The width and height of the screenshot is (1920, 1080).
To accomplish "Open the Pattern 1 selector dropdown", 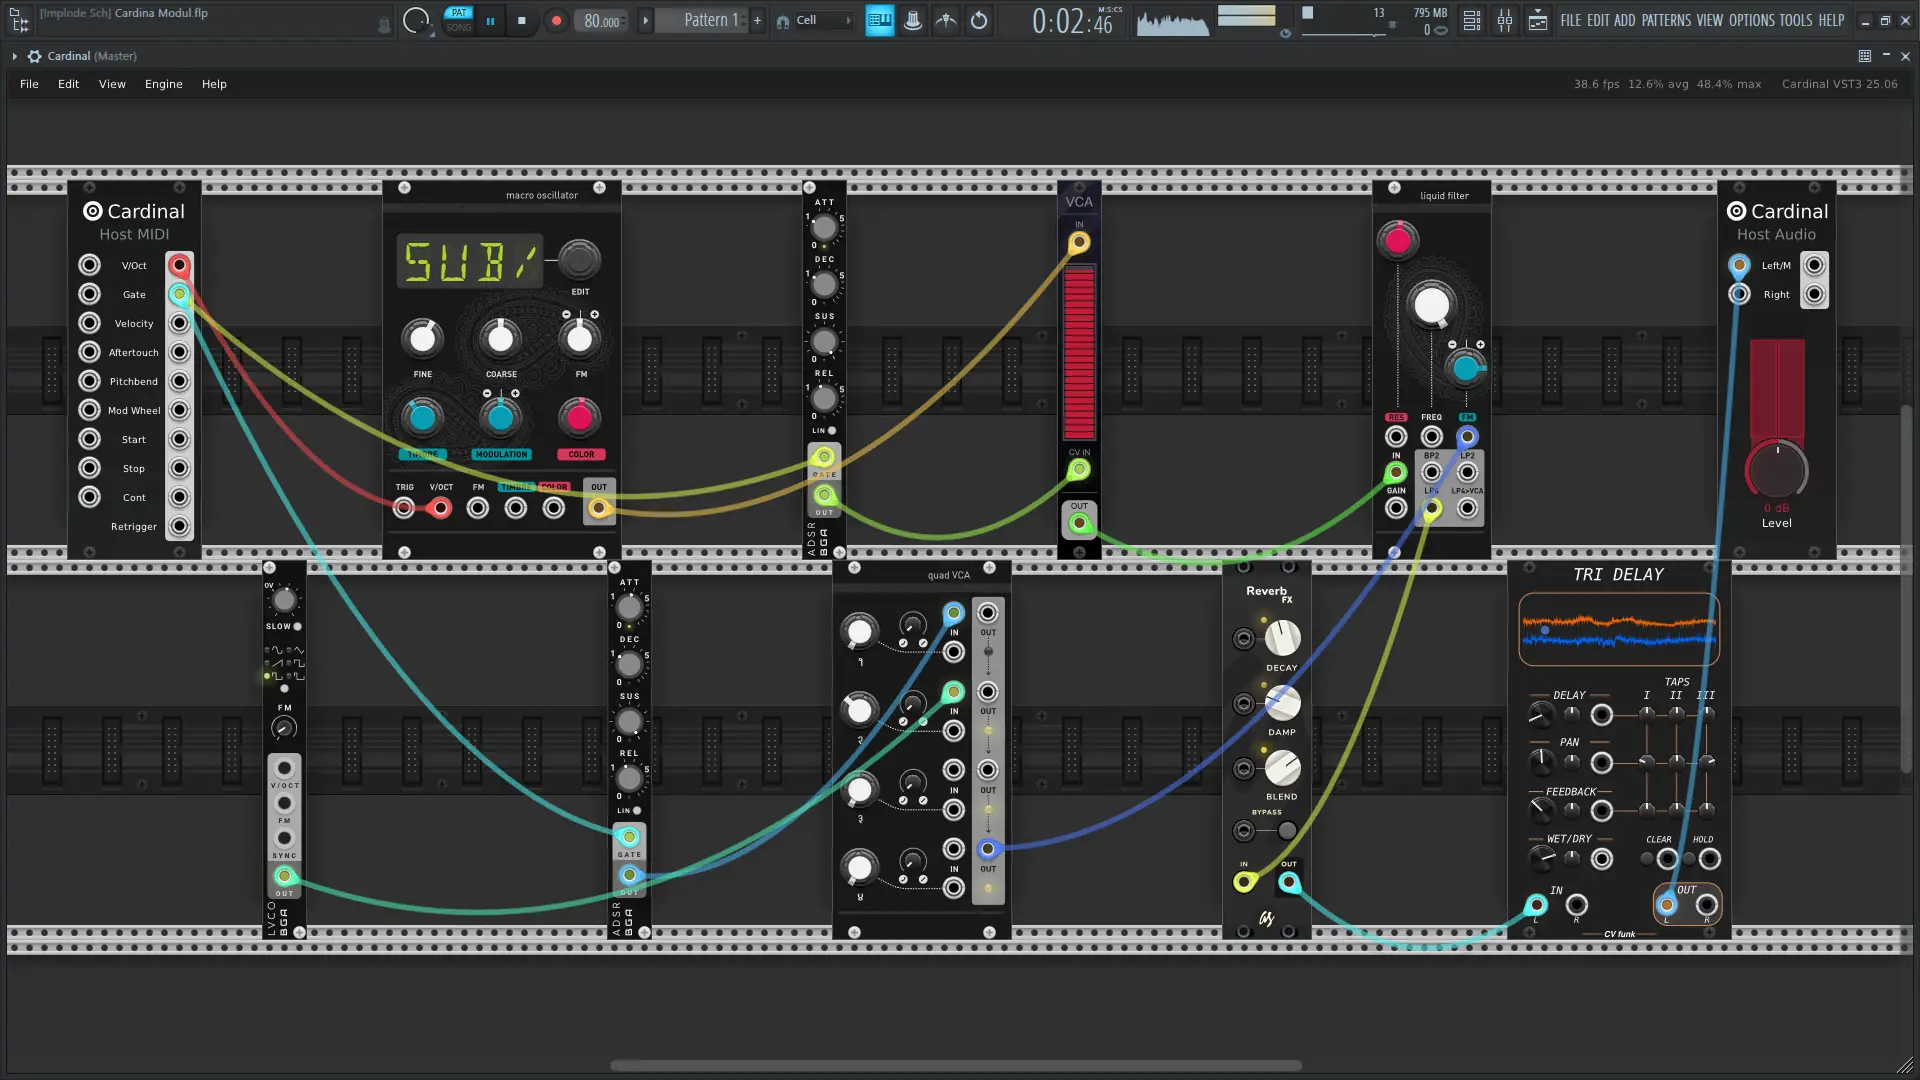I will coord(711,20).
